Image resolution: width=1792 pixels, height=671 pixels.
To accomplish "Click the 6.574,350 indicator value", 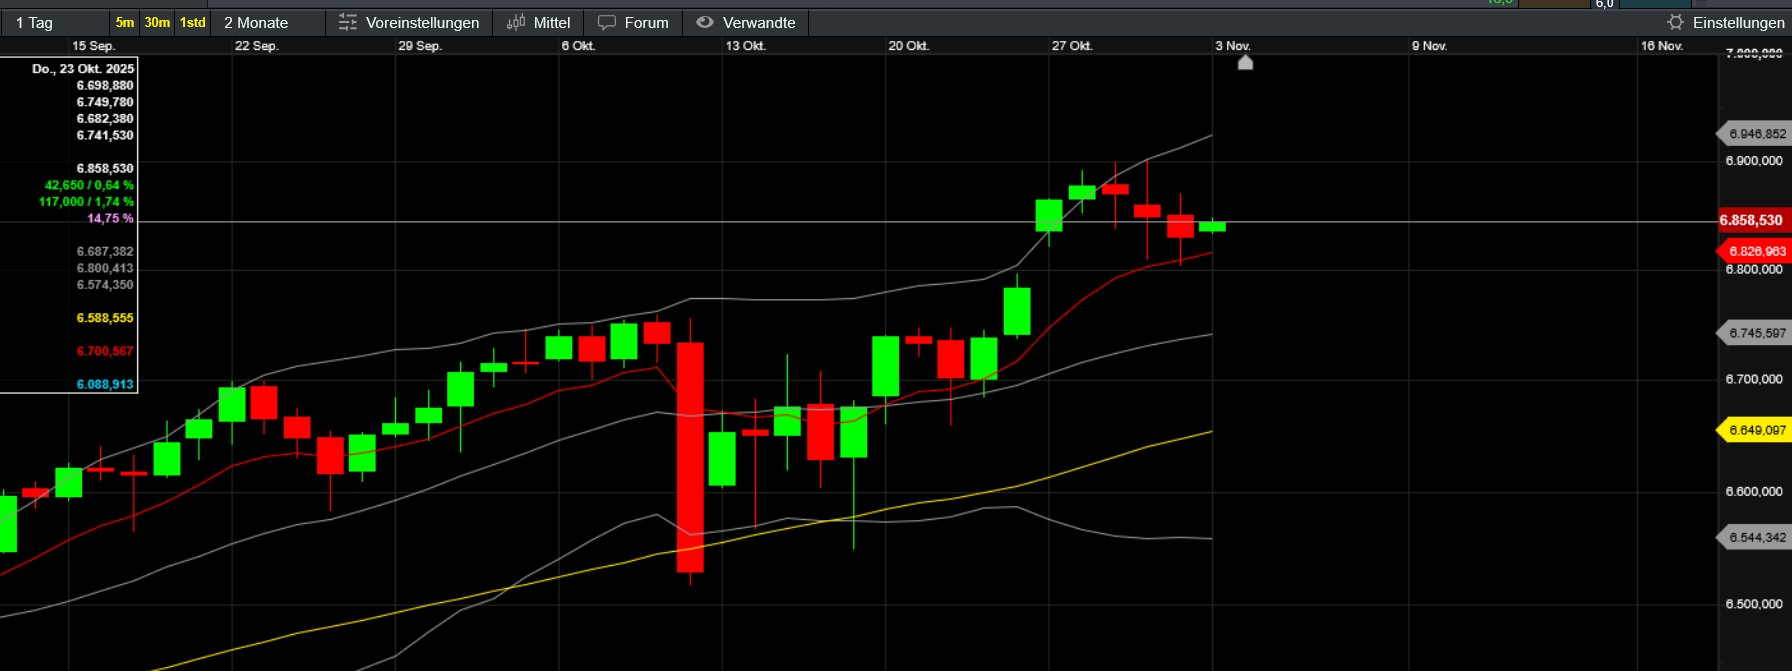I will coord(105,284).
